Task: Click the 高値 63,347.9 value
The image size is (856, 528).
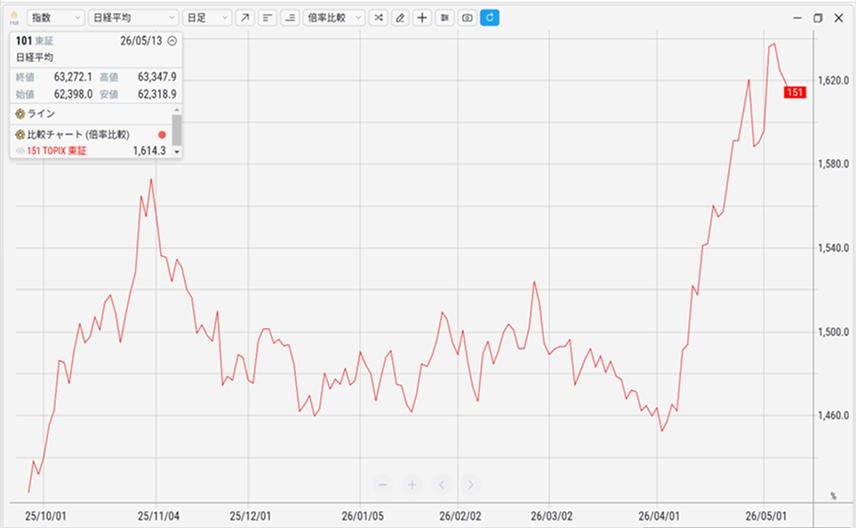Action: point(157,77)
